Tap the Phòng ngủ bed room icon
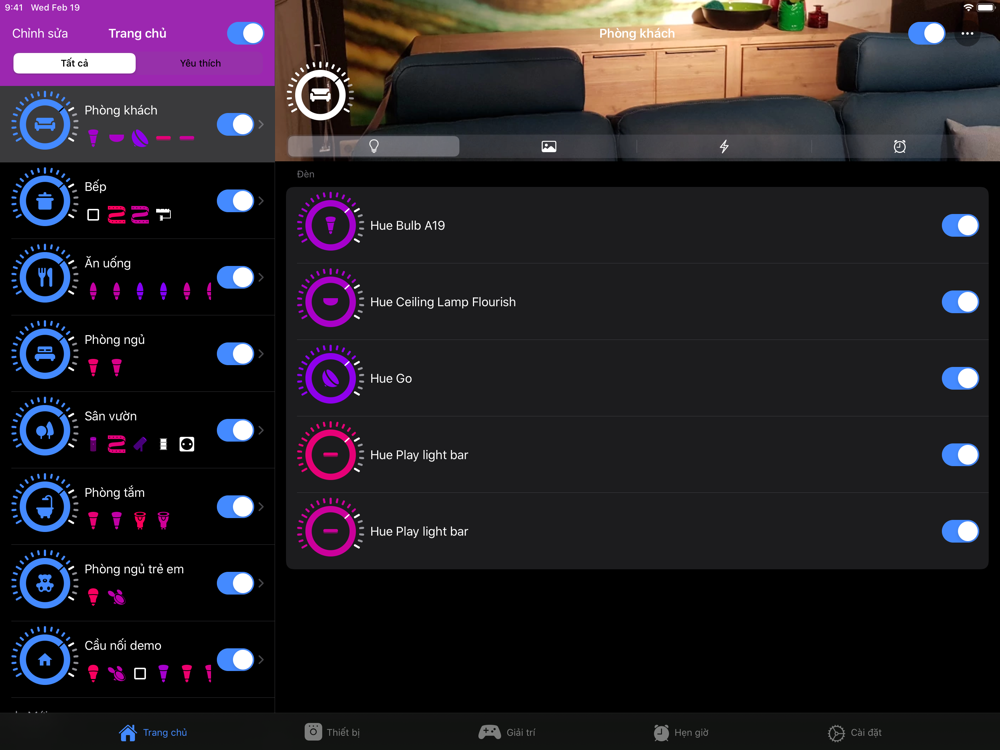 [45, 353]
